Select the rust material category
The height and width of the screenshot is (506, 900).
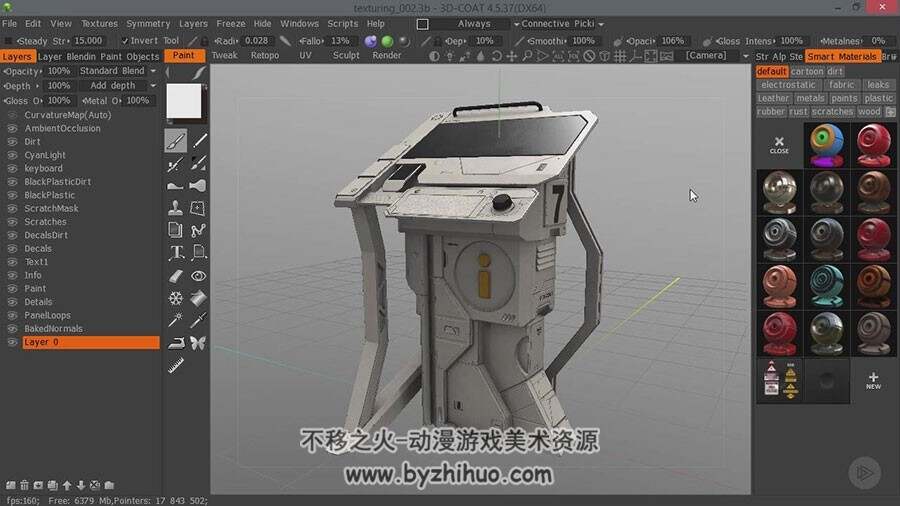pyautogui.click(x=798, y=111)
